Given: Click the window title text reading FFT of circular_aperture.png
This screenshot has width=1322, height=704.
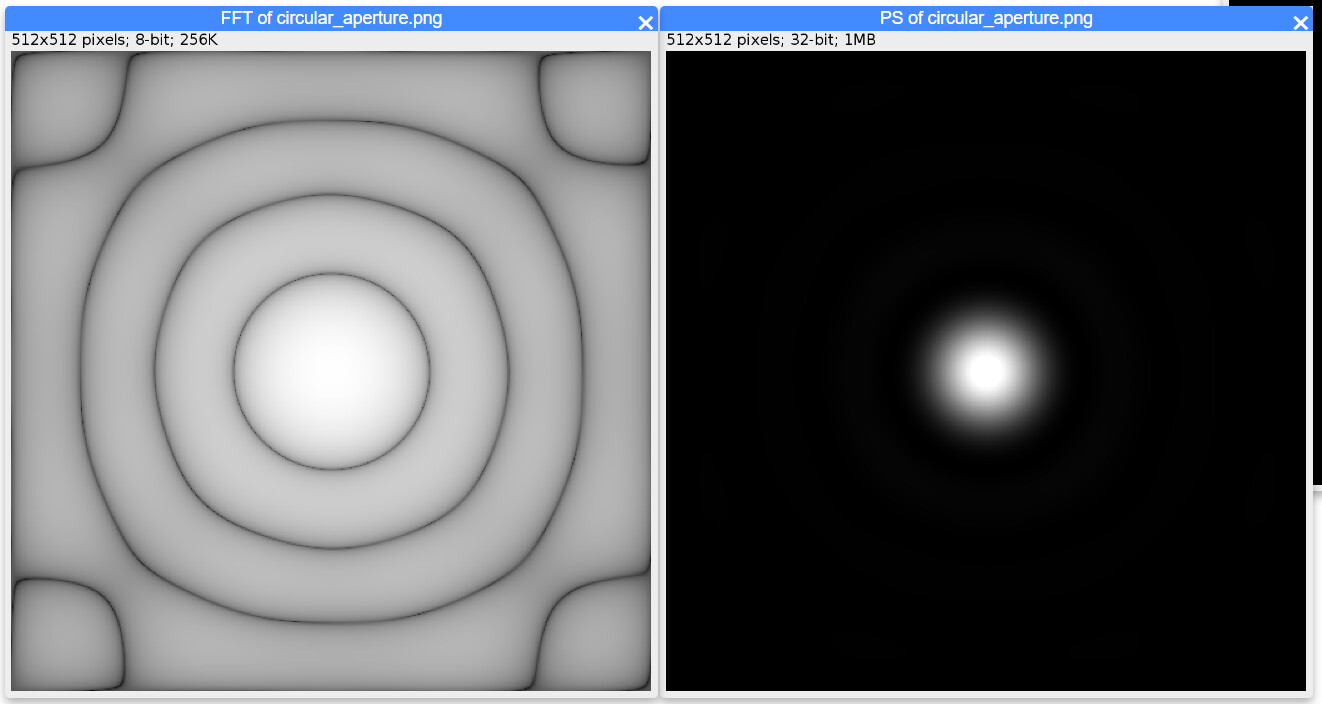Looking at the screenshot, I should click(330, 18).
